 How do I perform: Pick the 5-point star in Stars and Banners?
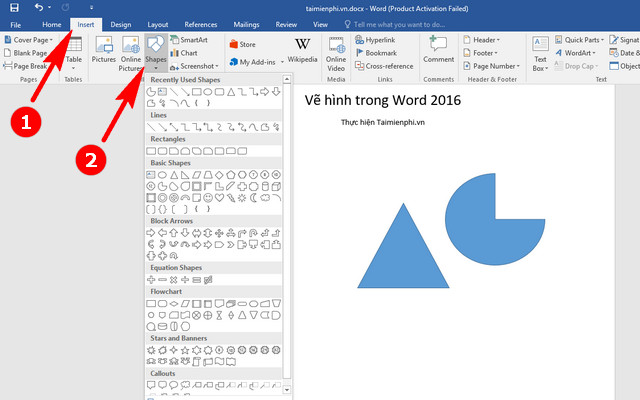pyautogui.click(x=185, y=350)
